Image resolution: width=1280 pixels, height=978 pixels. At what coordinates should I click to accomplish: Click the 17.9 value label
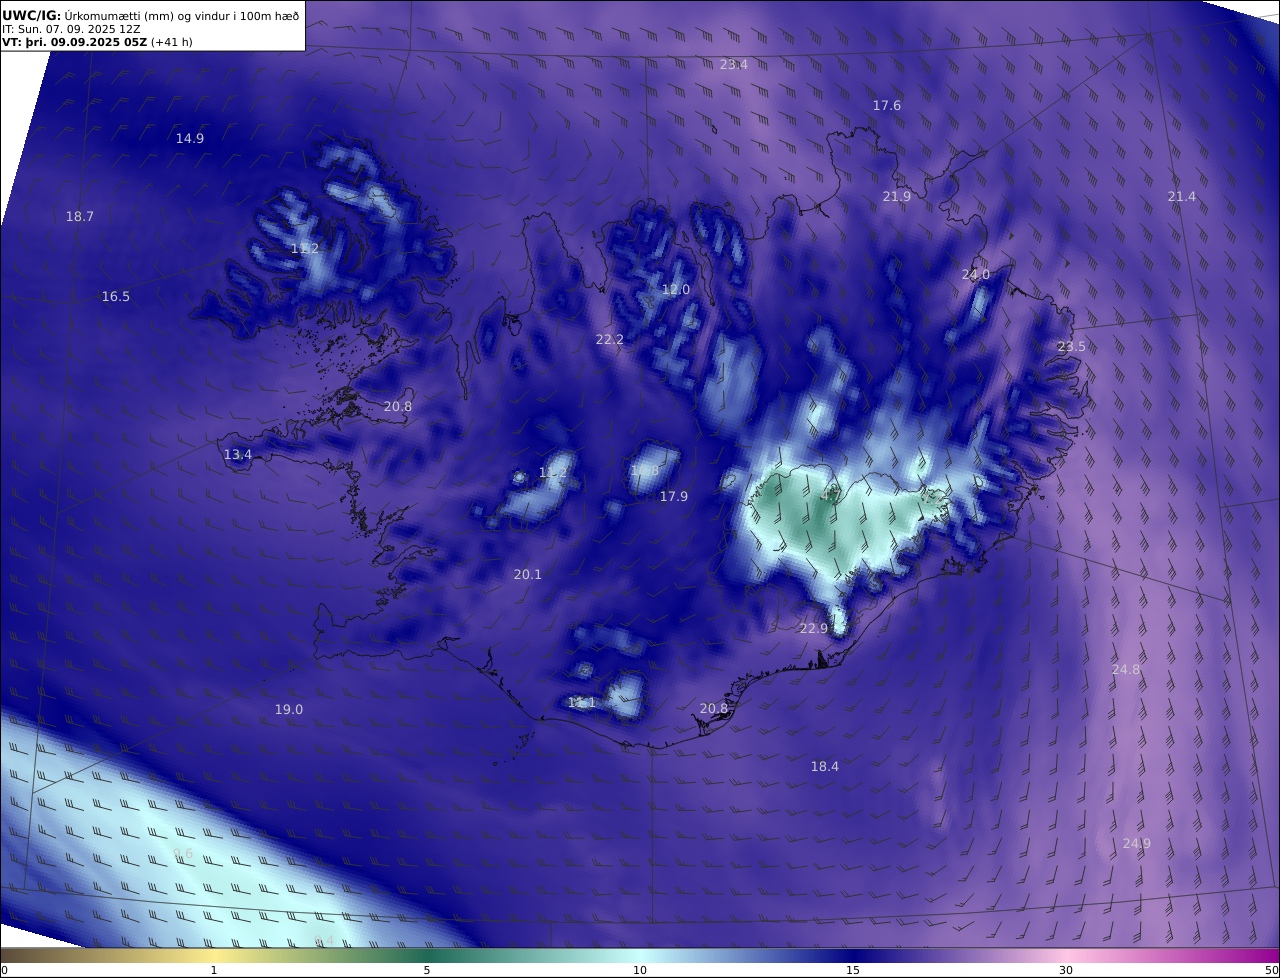pos(674,496)
